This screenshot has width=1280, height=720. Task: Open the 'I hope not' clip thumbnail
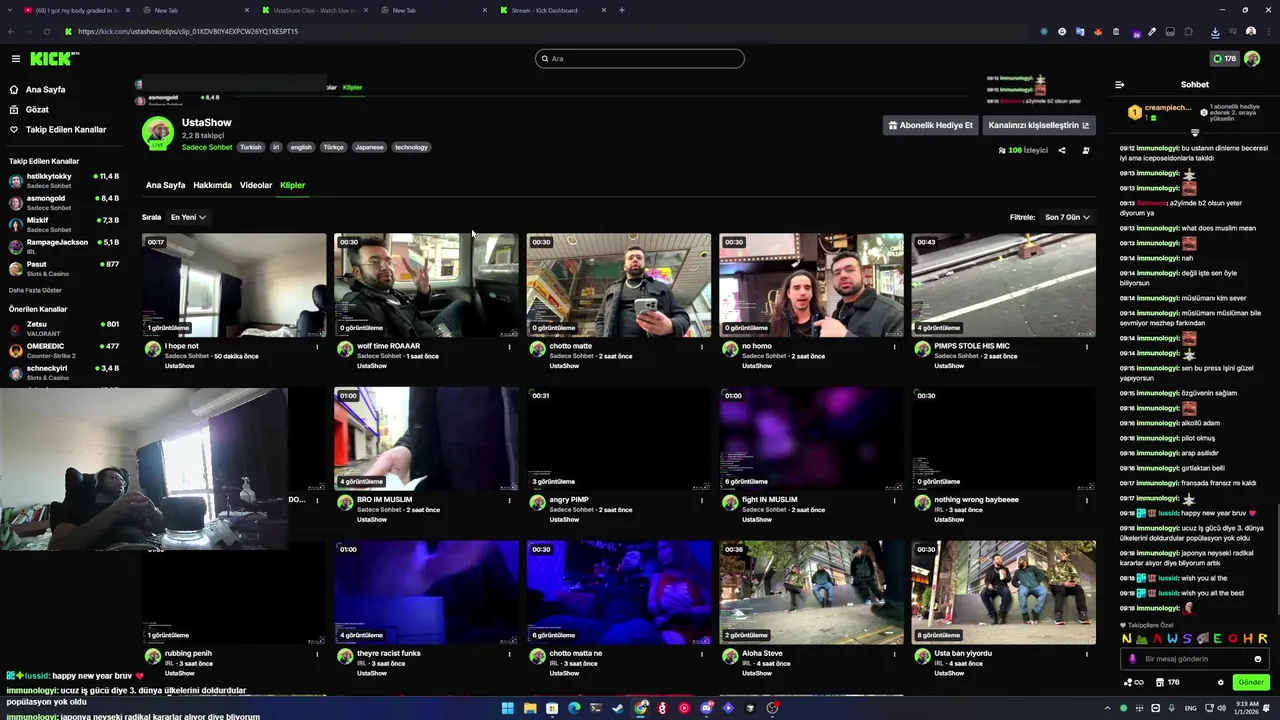[234, 285]
